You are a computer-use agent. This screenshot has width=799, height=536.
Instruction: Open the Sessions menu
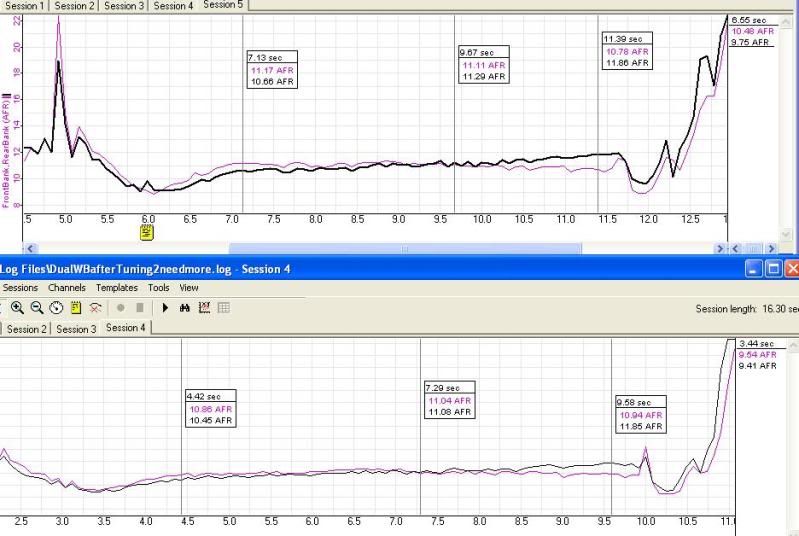[x=20, y=288]
